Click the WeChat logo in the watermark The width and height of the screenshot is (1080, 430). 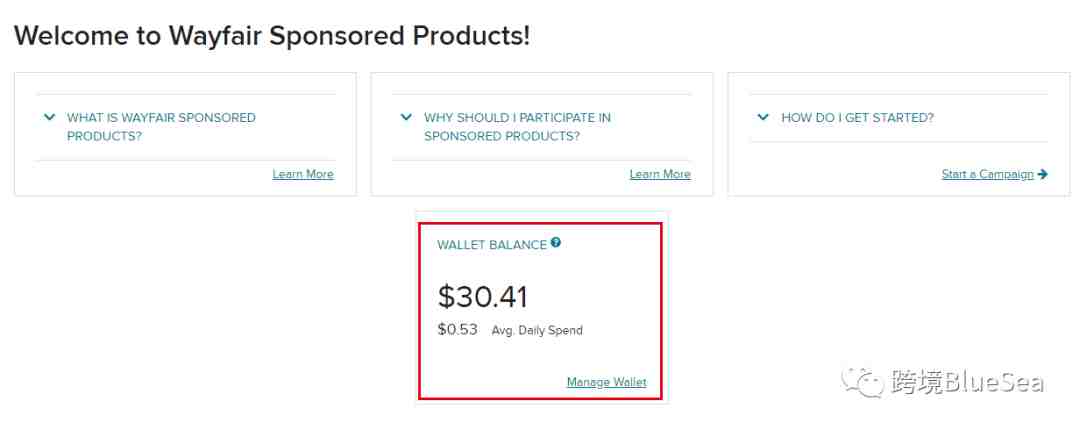(862, 381)
